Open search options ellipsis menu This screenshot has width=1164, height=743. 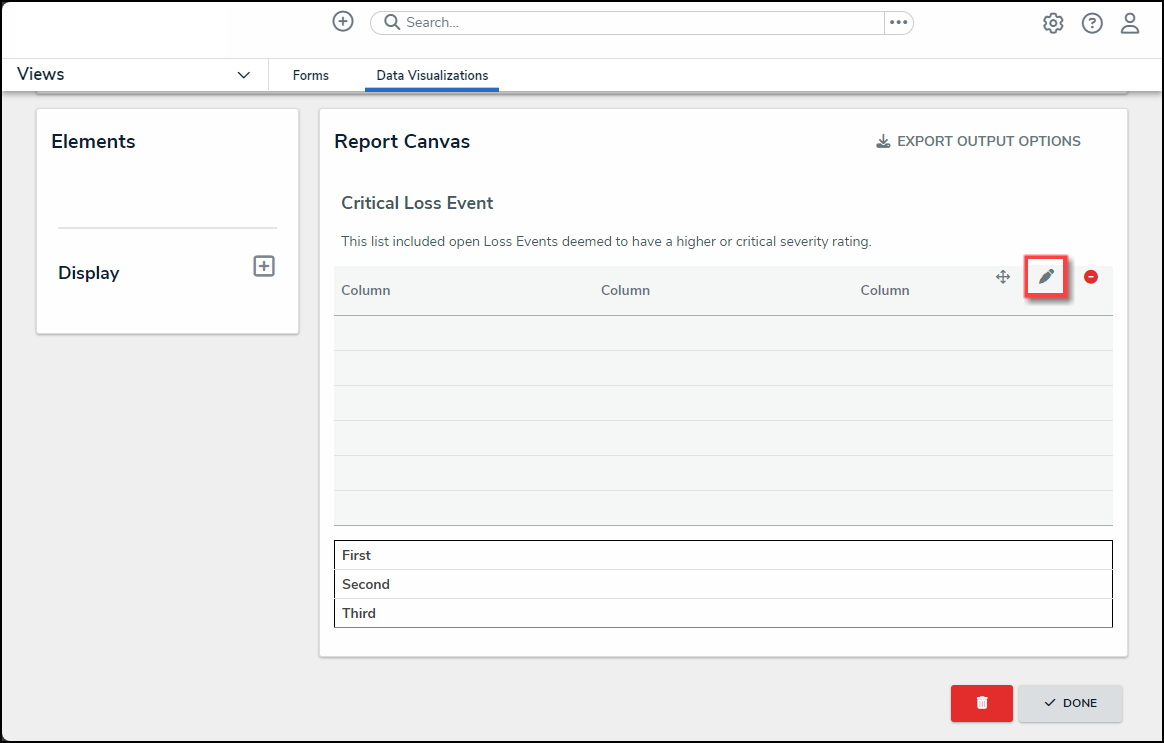pos(898,22)
